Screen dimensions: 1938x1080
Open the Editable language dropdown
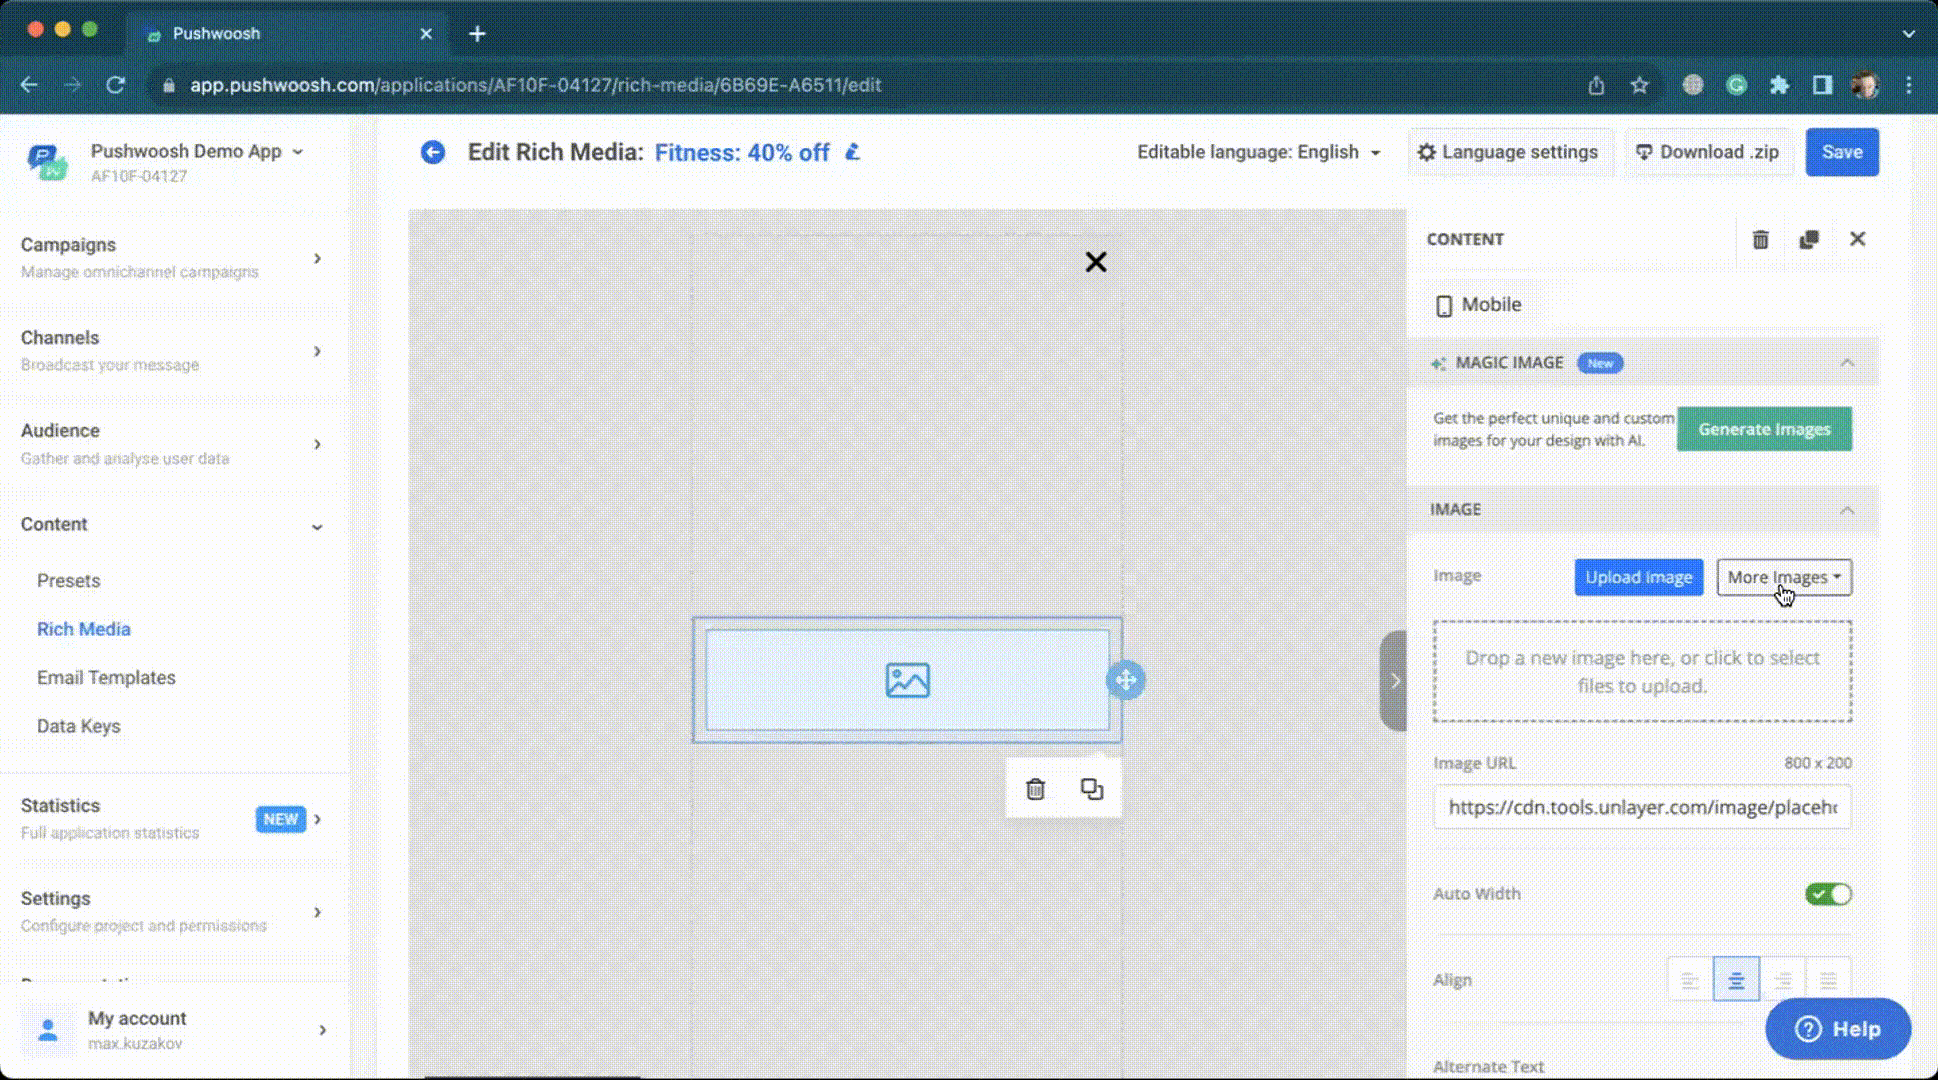1258,152
